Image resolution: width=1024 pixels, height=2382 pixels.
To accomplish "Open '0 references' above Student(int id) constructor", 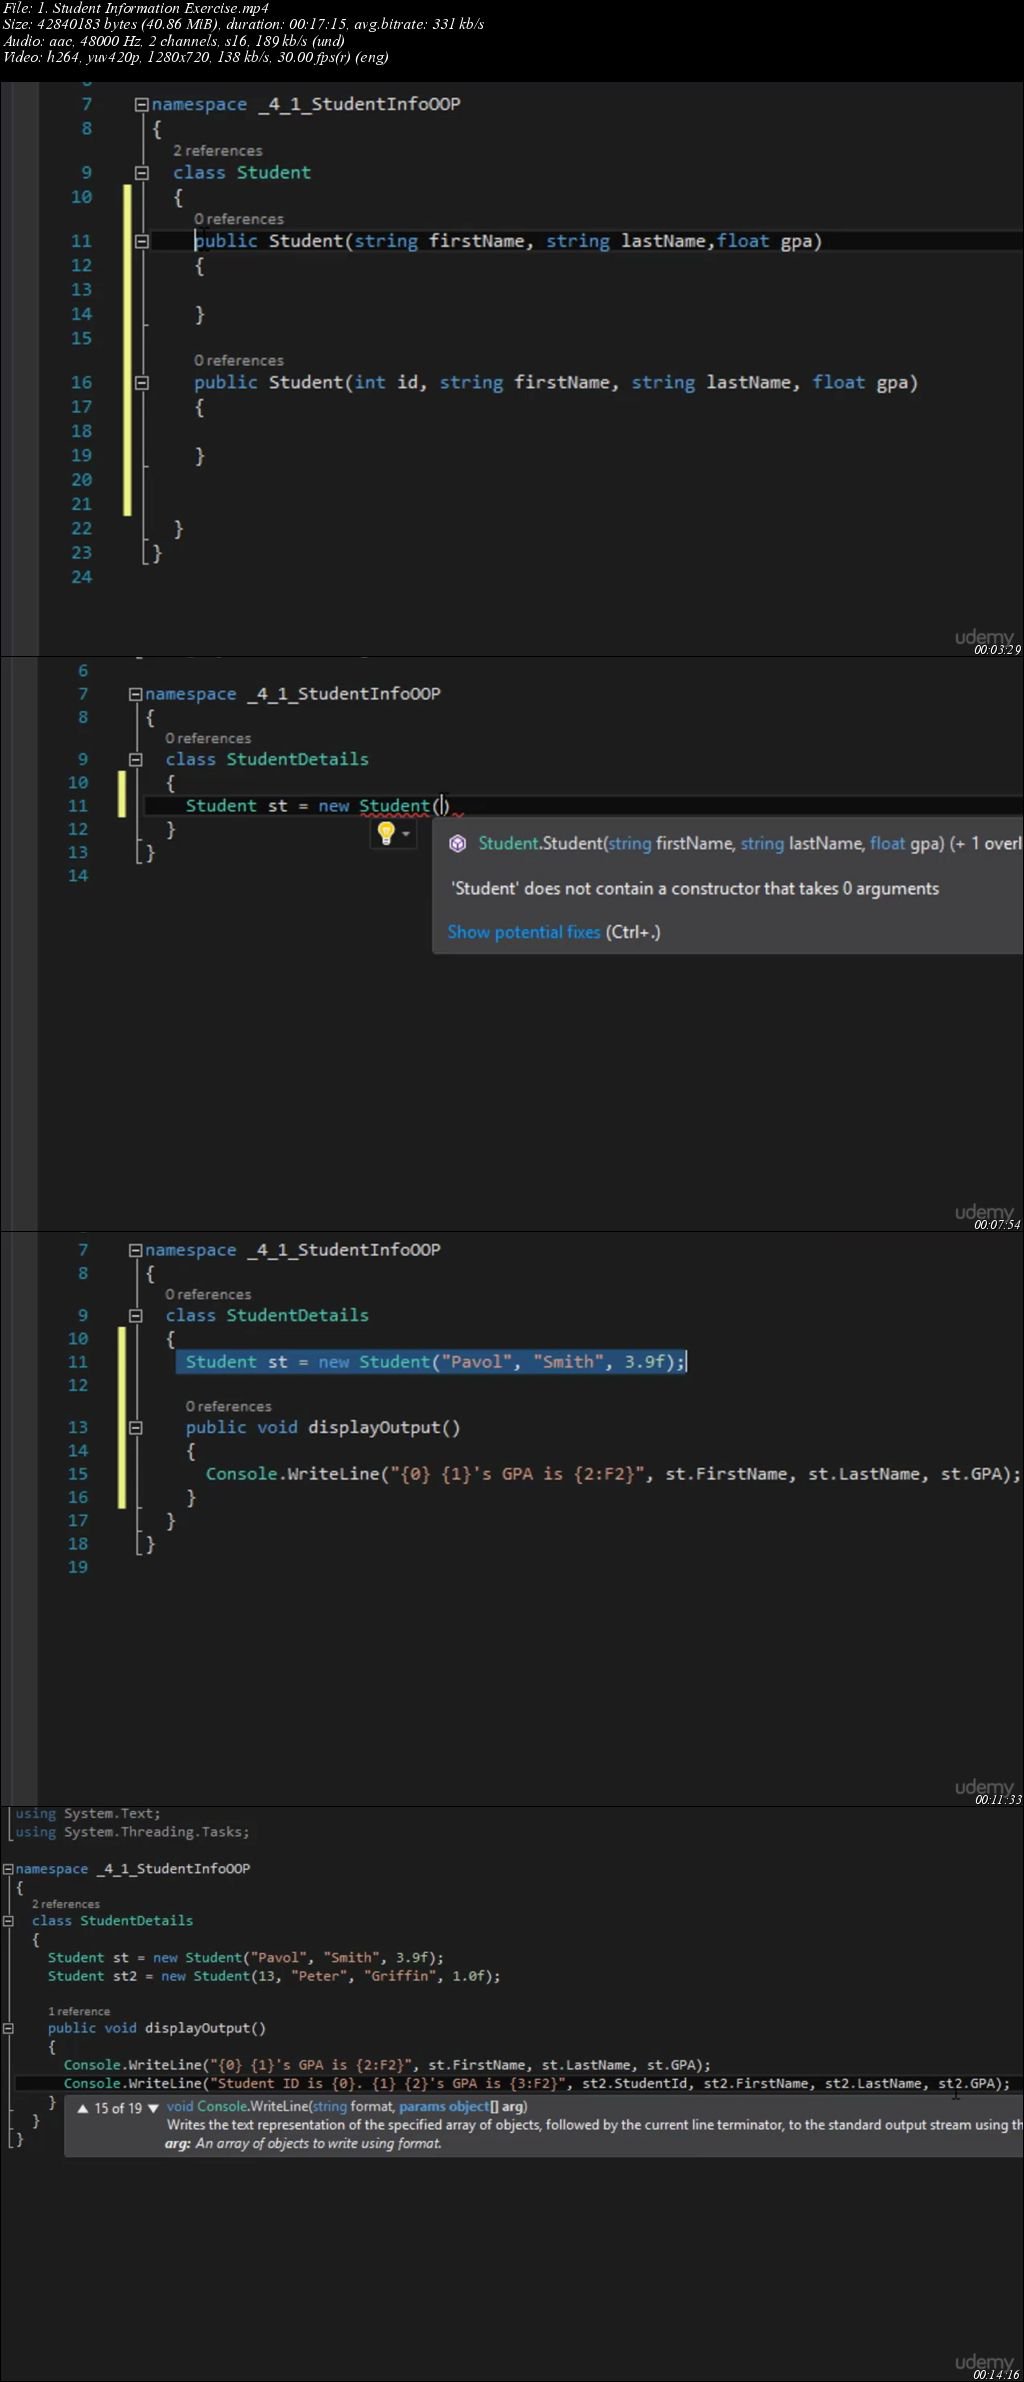I will [239, 360].
